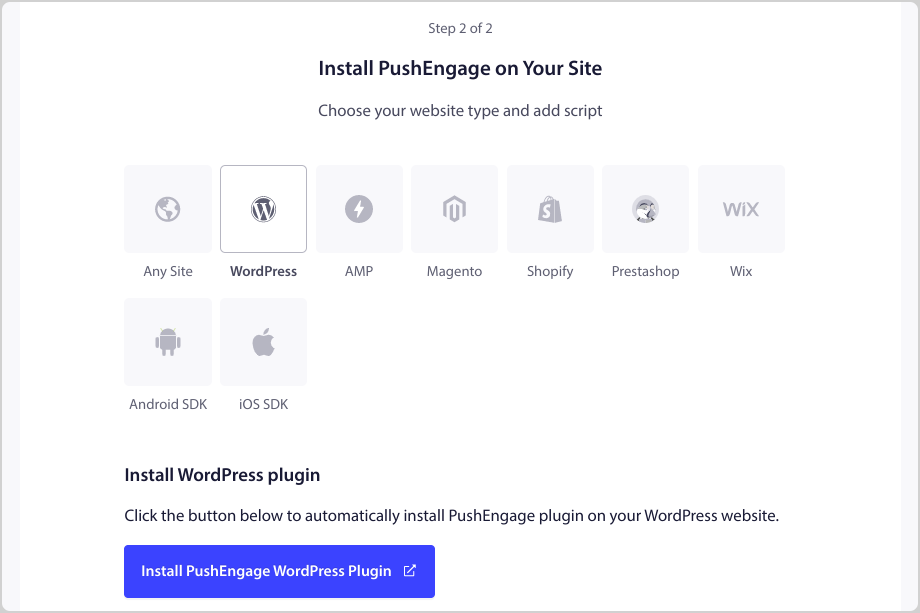Click the 'Shopify' label

(550, 271)
